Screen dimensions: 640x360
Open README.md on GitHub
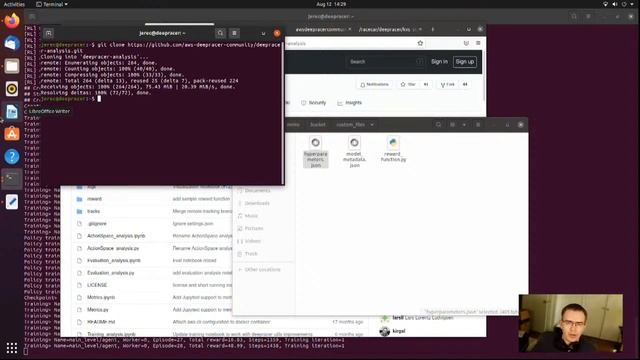click(x=101, y=322)
